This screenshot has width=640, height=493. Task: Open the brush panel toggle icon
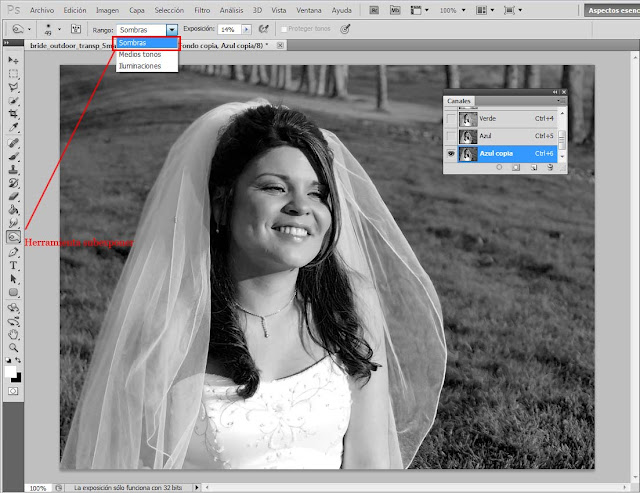point(76,29)
